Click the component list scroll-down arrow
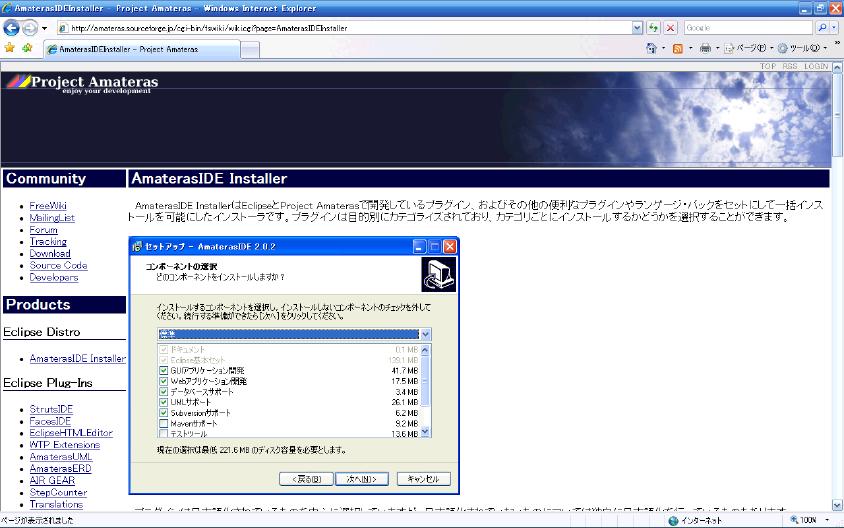Viewport: 844px width, 528px height. click(x=425, y=432)
